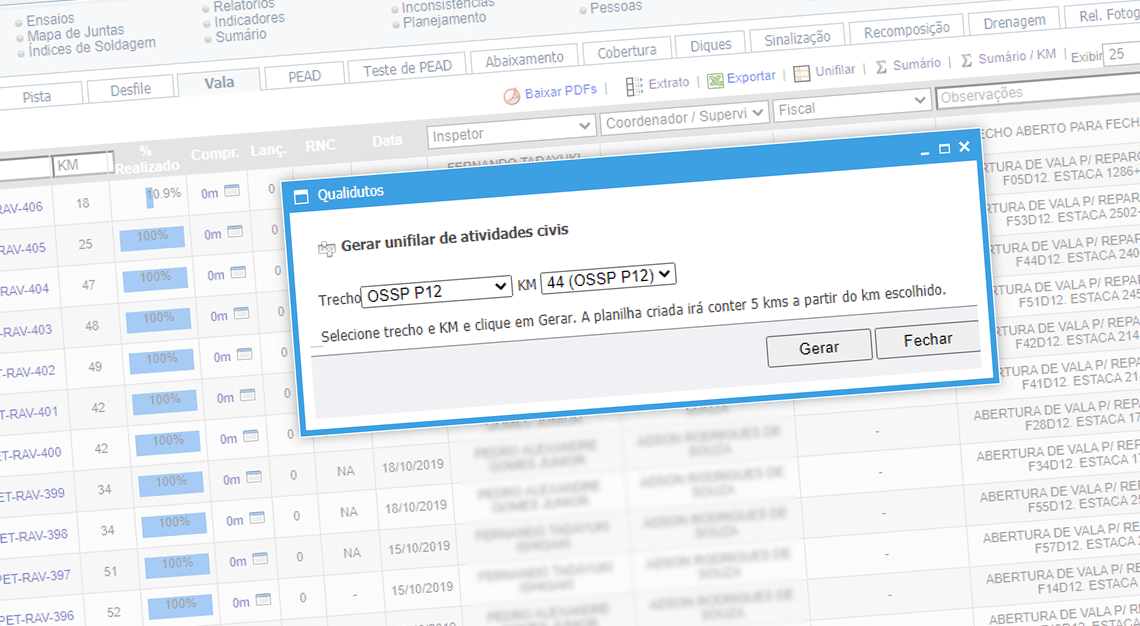Viewport: 1140px width, 626px height.
Task: Click the Baixar PDFs icon
Action: tap(512, 93)
